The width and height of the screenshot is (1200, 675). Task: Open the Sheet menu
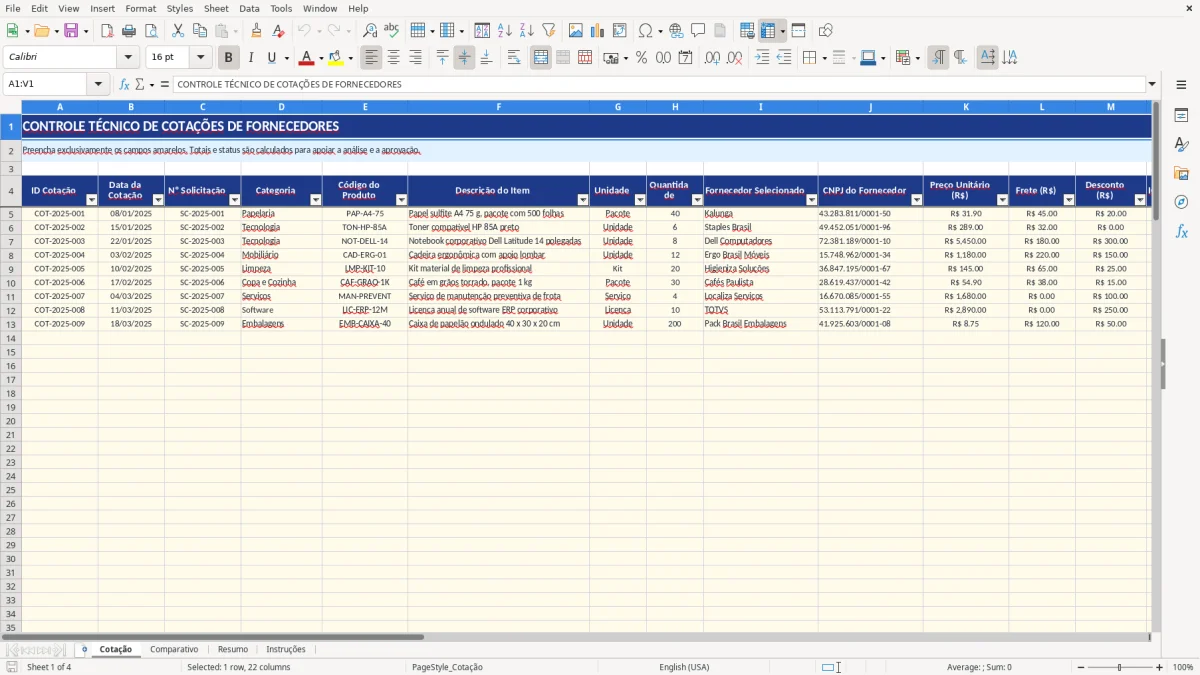click(216, 8)
